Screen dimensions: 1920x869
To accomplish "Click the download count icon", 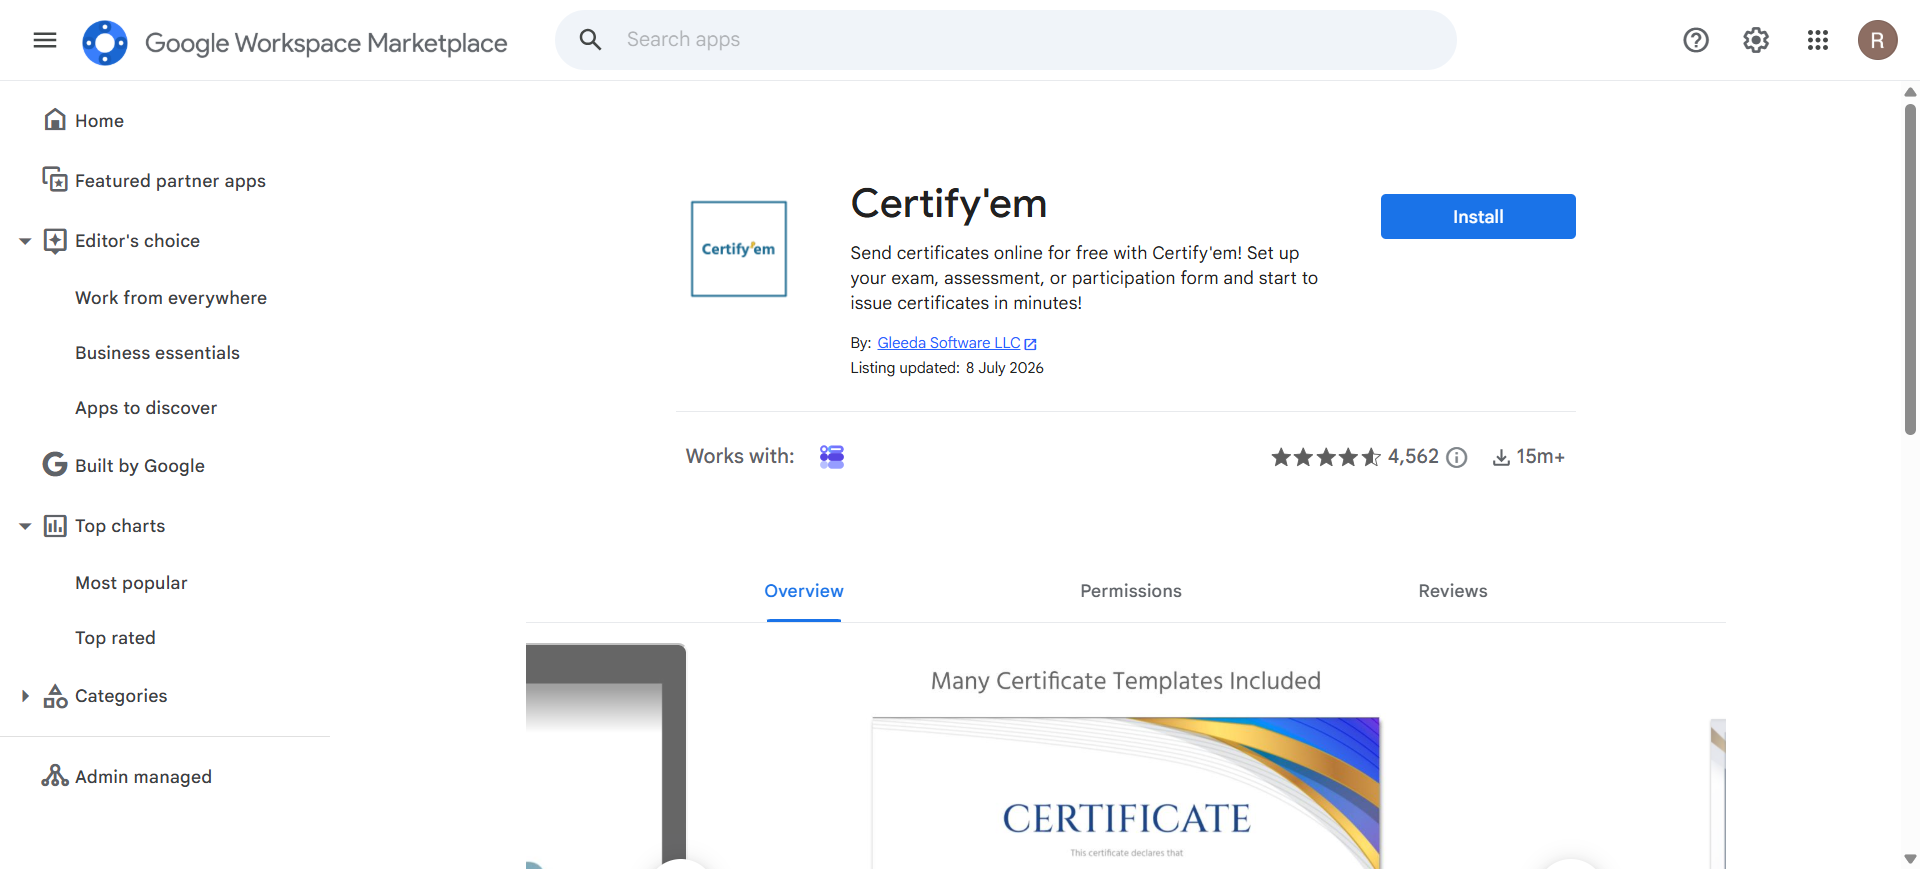I will tap(1501, 458).
